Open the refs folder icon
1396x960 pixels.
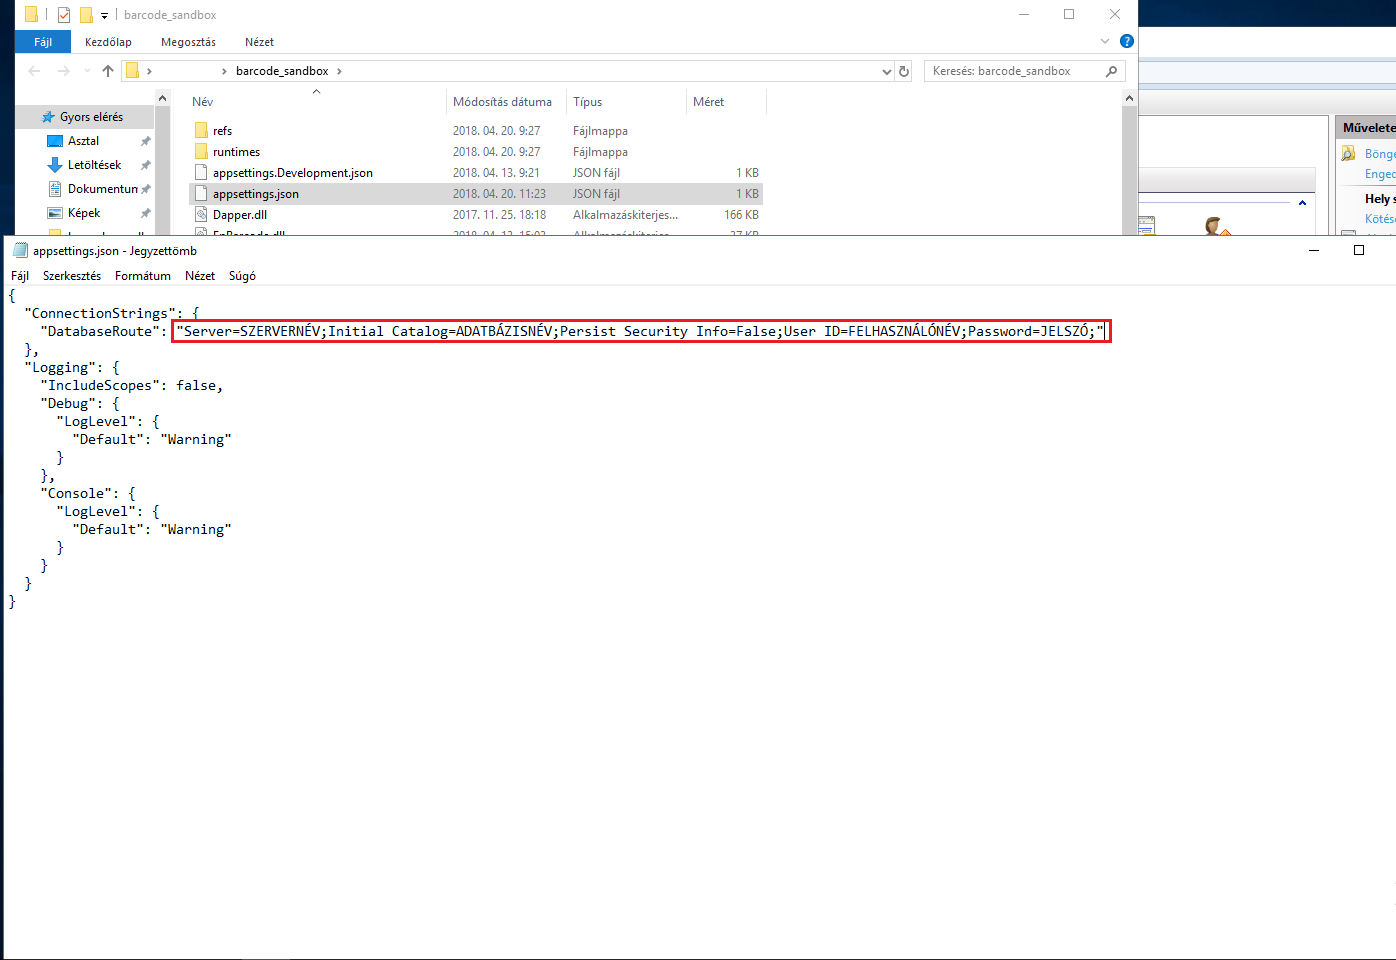tap(201, 131)
